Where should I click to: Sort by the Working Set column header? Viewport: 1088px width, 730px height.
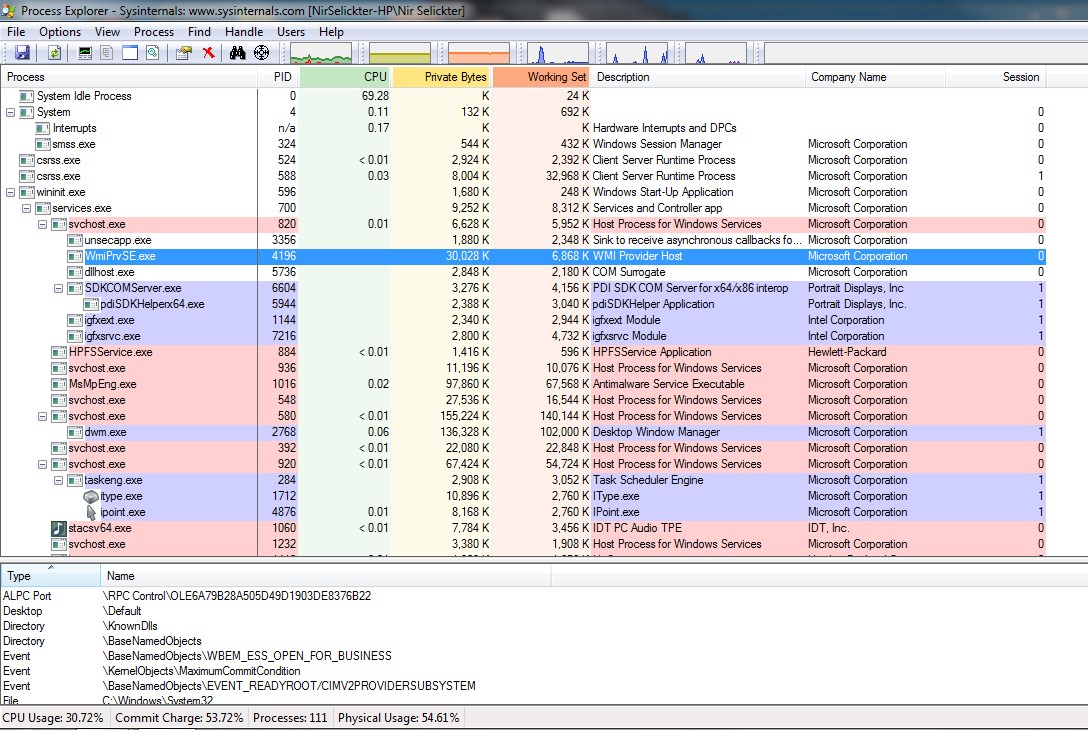click(x=541, y=77)
